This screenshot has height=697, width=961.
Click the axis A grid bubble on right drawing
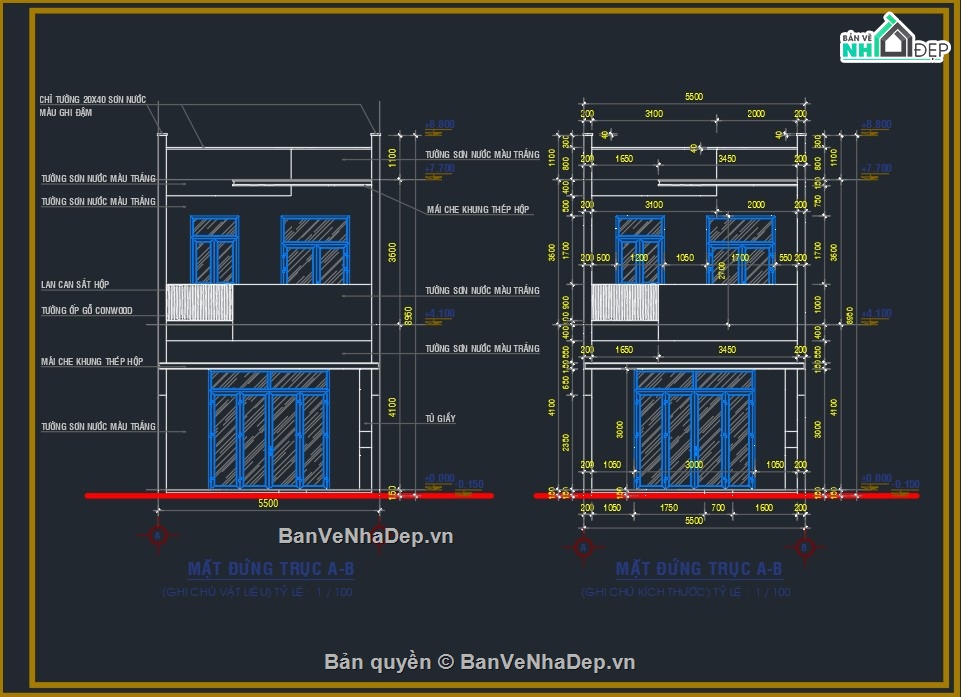pos(583,547)
